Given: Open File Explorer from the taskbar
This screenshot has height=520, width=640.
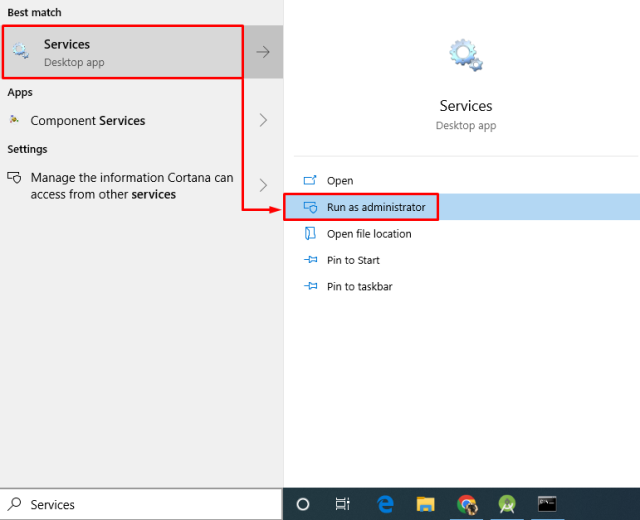Looking at the screenshot, I should click(426, 504).
